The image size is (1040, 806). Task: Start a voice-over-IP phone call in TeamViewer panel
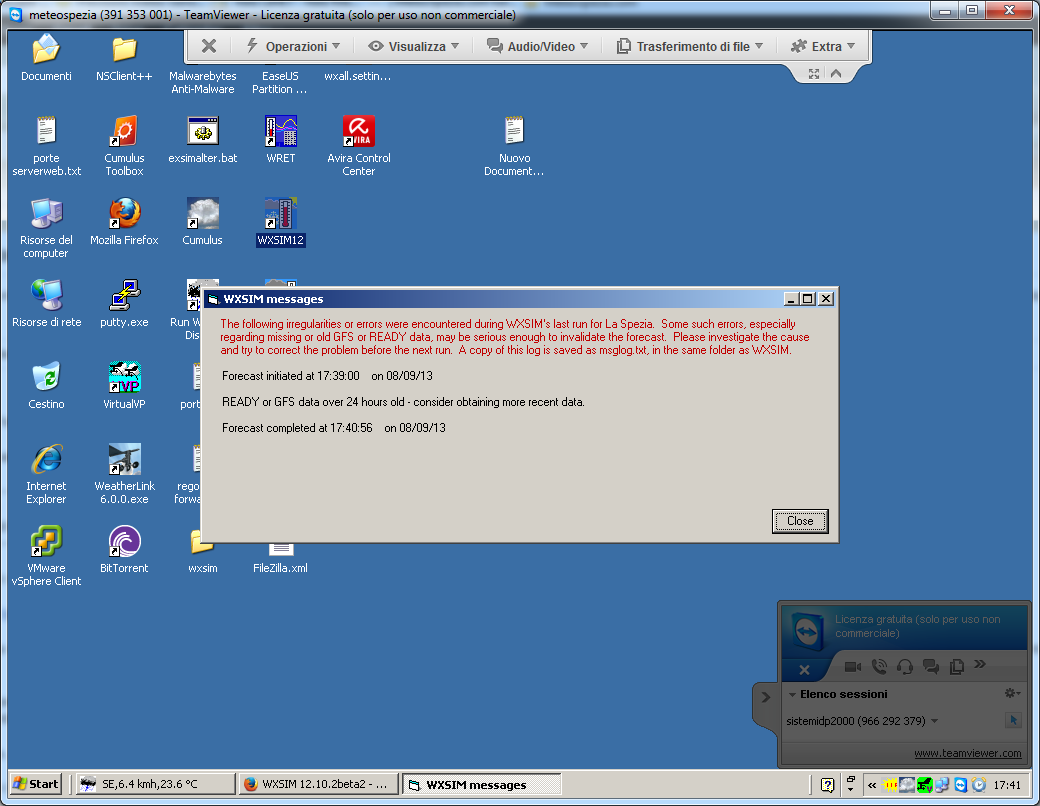[879, 666]
